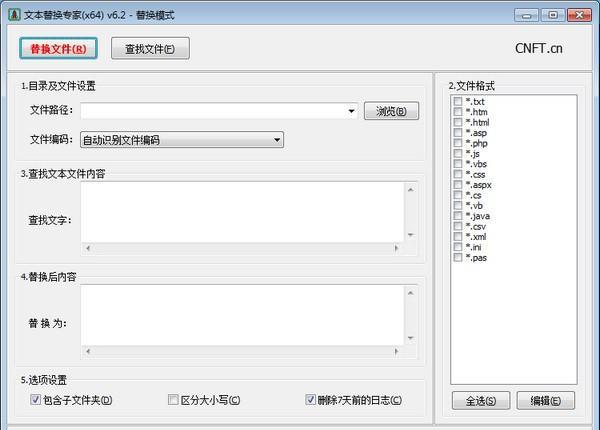Viewport: 600px width, 430px height.
Task: Enable the 区分大小写 checkbox
Action: pos(174,401)
